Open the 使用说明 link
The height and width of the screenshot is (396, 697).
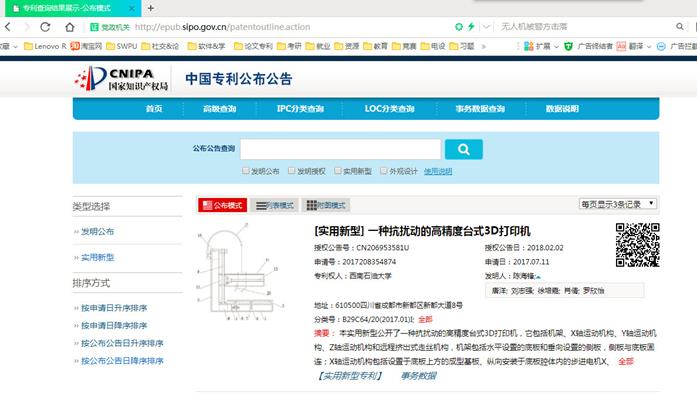pyautogui.click(x=438, y=171)
